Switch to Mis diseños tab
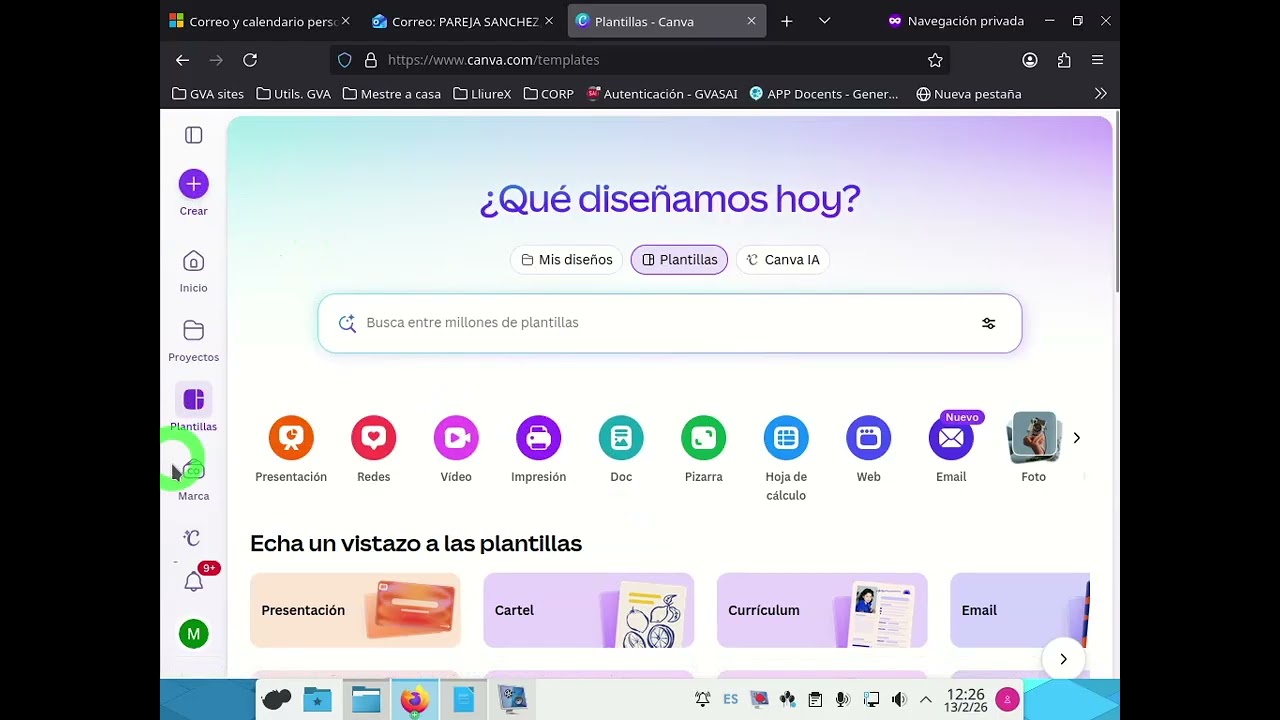The image size is (1280, 720). (566, 260)
